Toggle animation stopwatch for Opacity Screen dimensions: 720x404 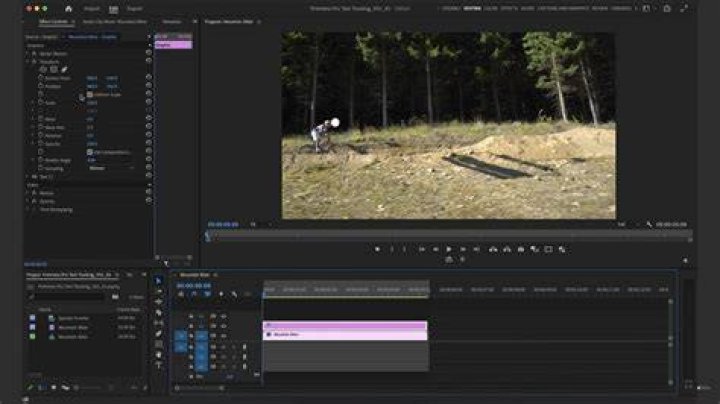pos(40,144)
